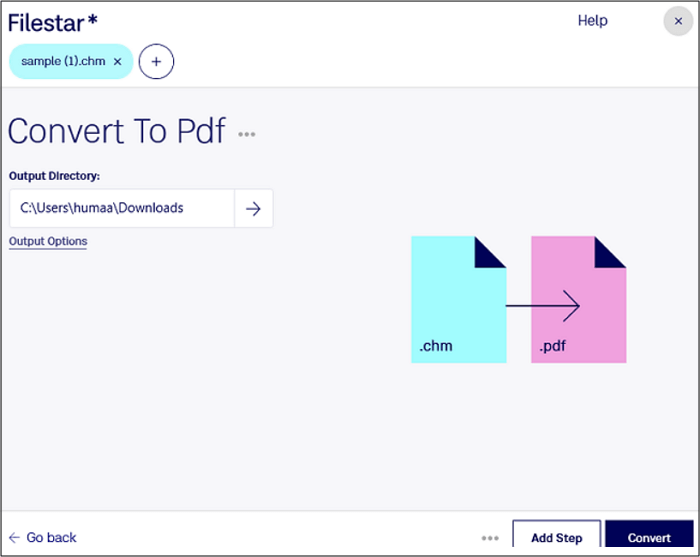Start conversion with the Convert button
The width and height of the screenshot is (700, 557).
(649, 535)
